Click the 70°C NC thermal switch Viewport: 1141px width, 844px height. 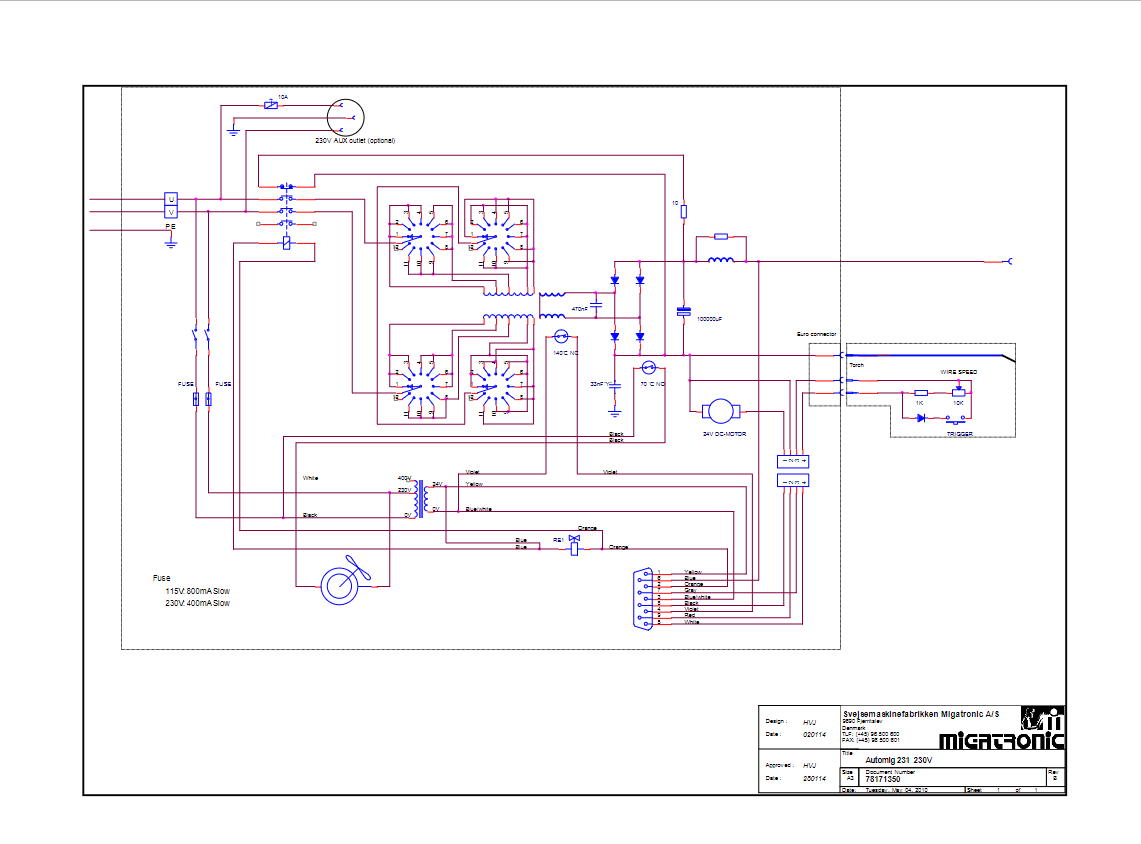tap(648, 367)
